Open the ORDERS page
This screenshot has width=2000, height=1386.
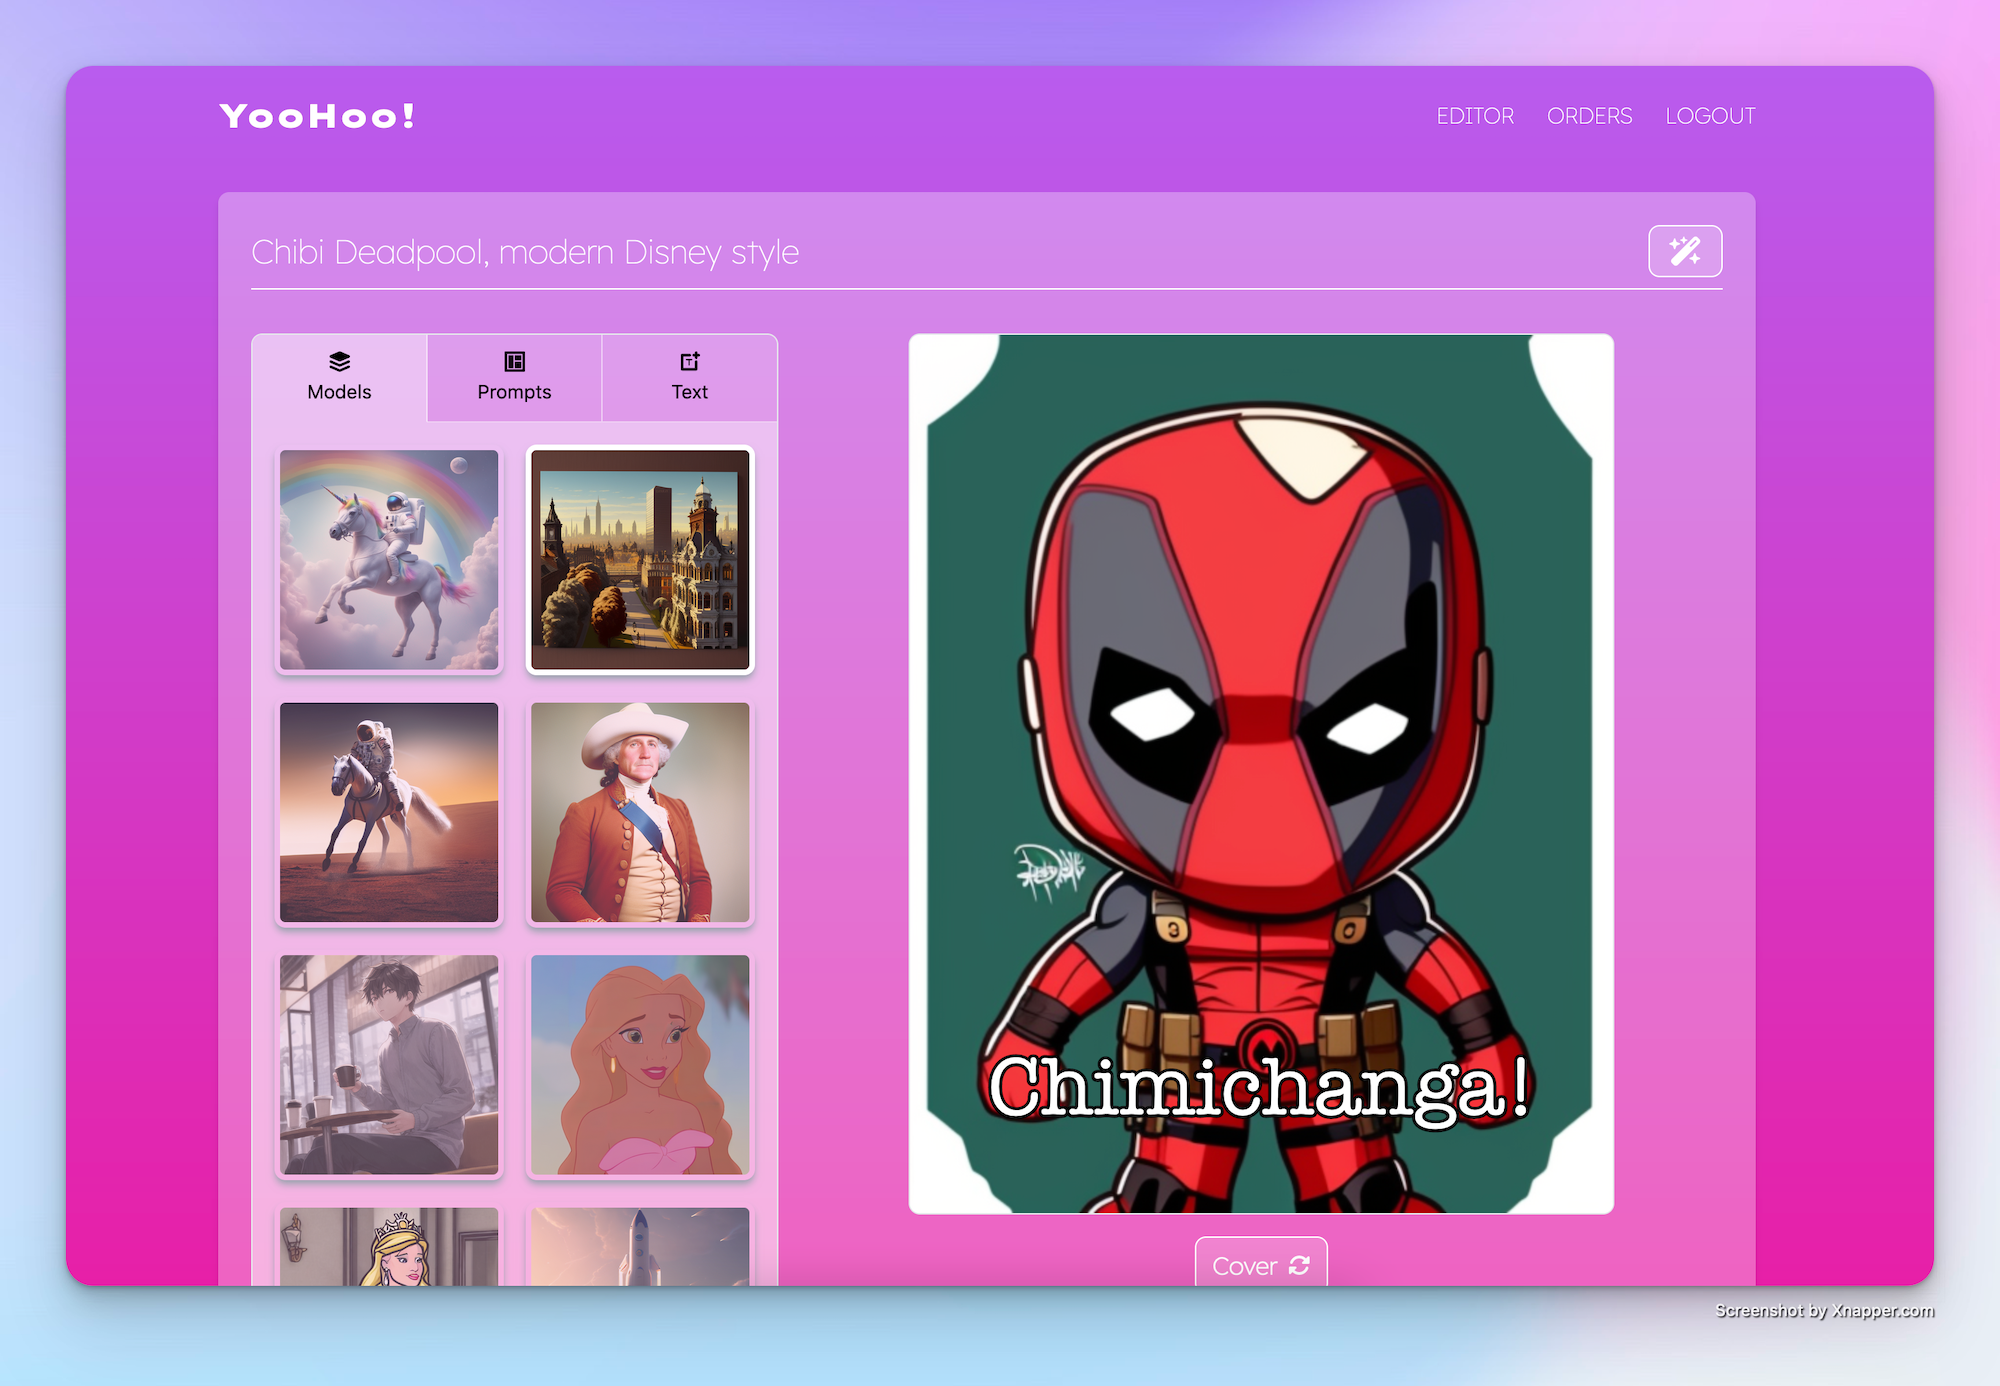1589,116
